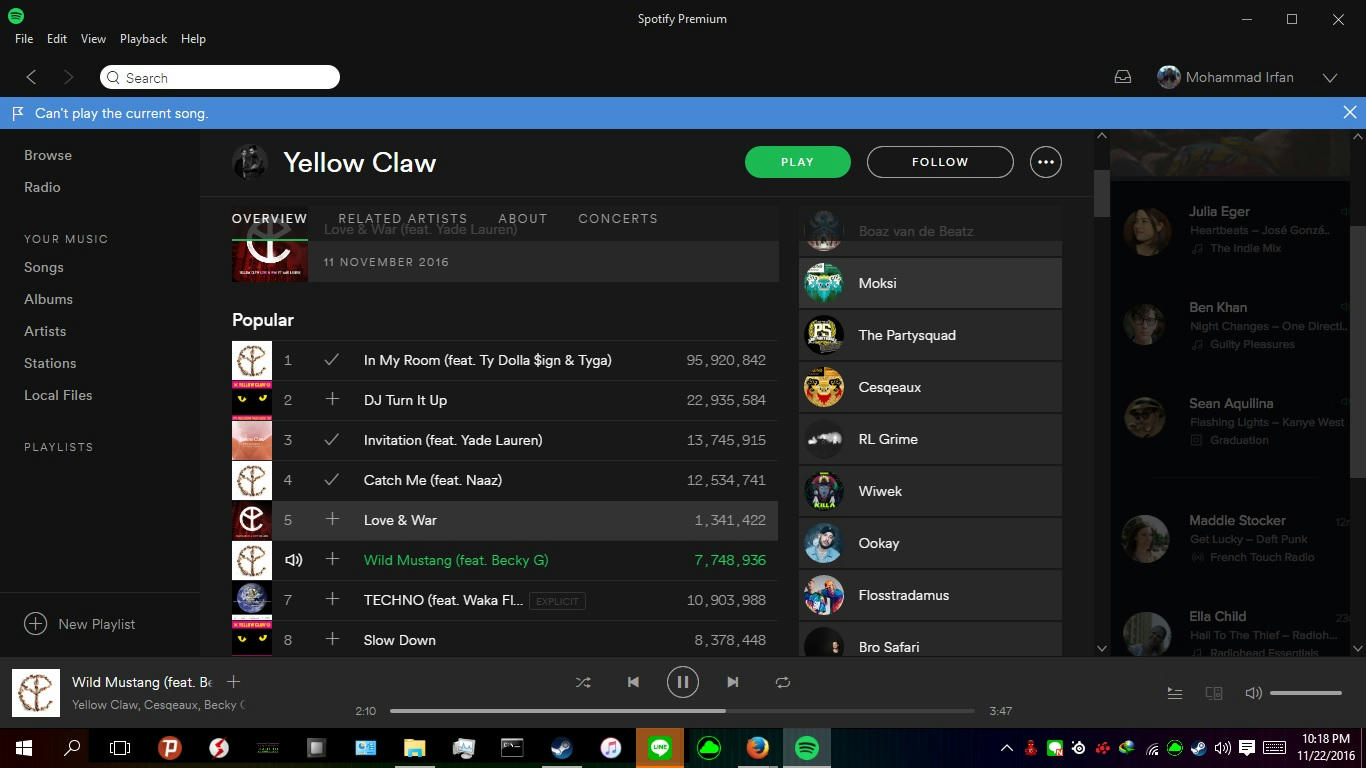The height and width of the screenshot is (768, 1366).
Task: Save DJ Turn It Up with plus
Action: [332, 400]
